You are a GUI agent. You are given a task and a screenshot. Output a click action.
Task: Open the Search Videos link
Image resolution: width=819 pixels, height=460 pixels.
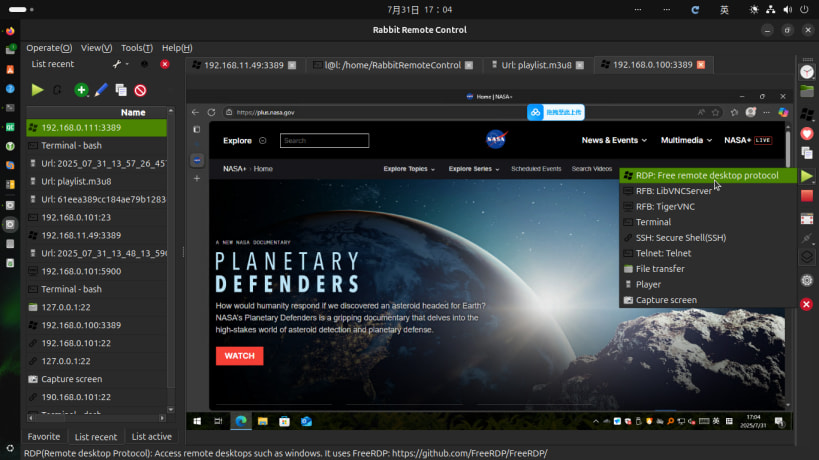[x=591, y=169]
